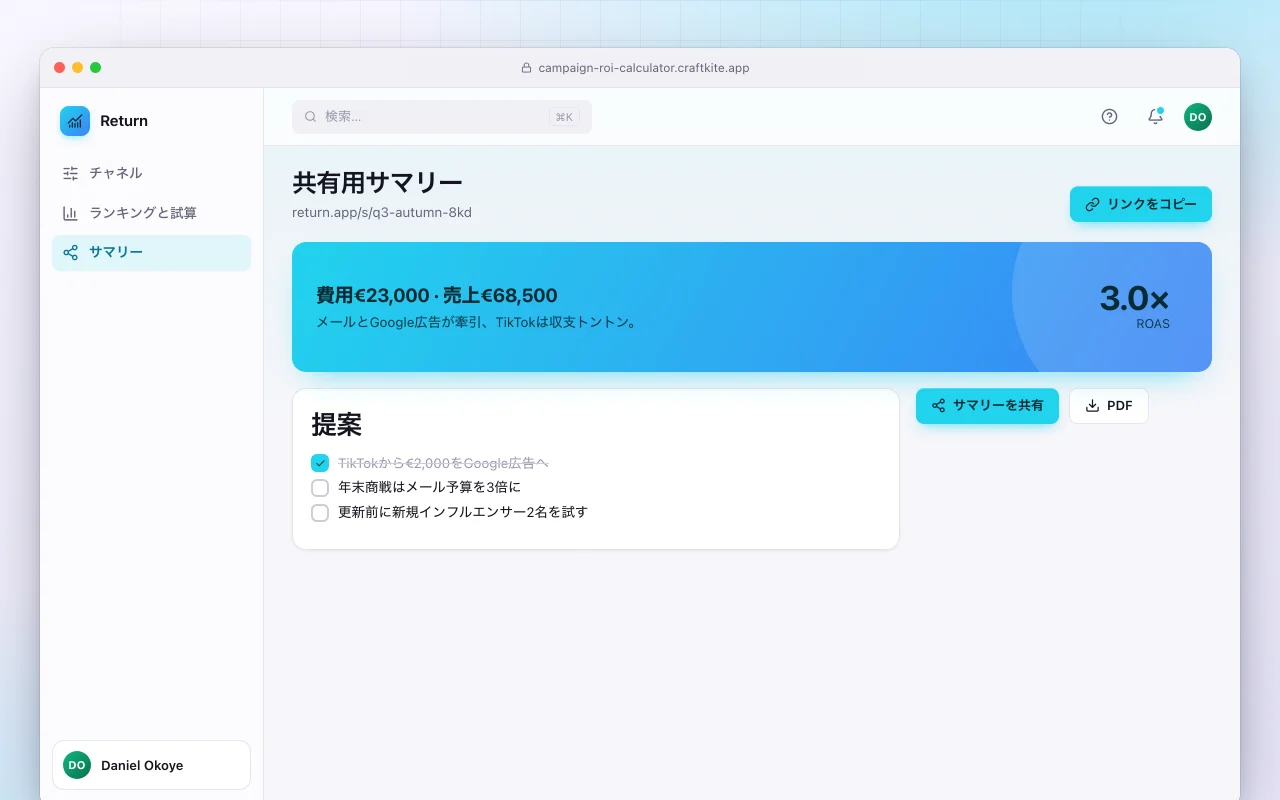Uncheck the TikTokから€2,000をGoogle広告へ checkbox

click(x=320, y=463)
